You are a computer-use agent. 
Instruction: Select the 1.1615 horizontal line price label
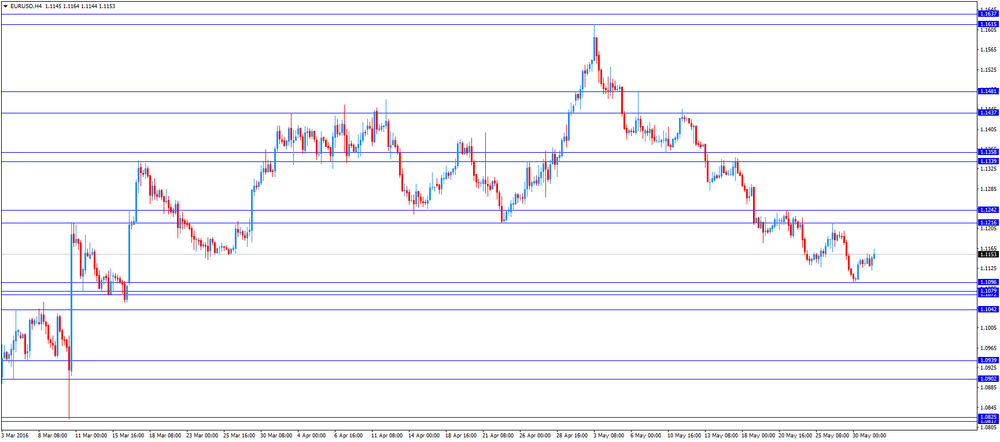coord(987,24)
